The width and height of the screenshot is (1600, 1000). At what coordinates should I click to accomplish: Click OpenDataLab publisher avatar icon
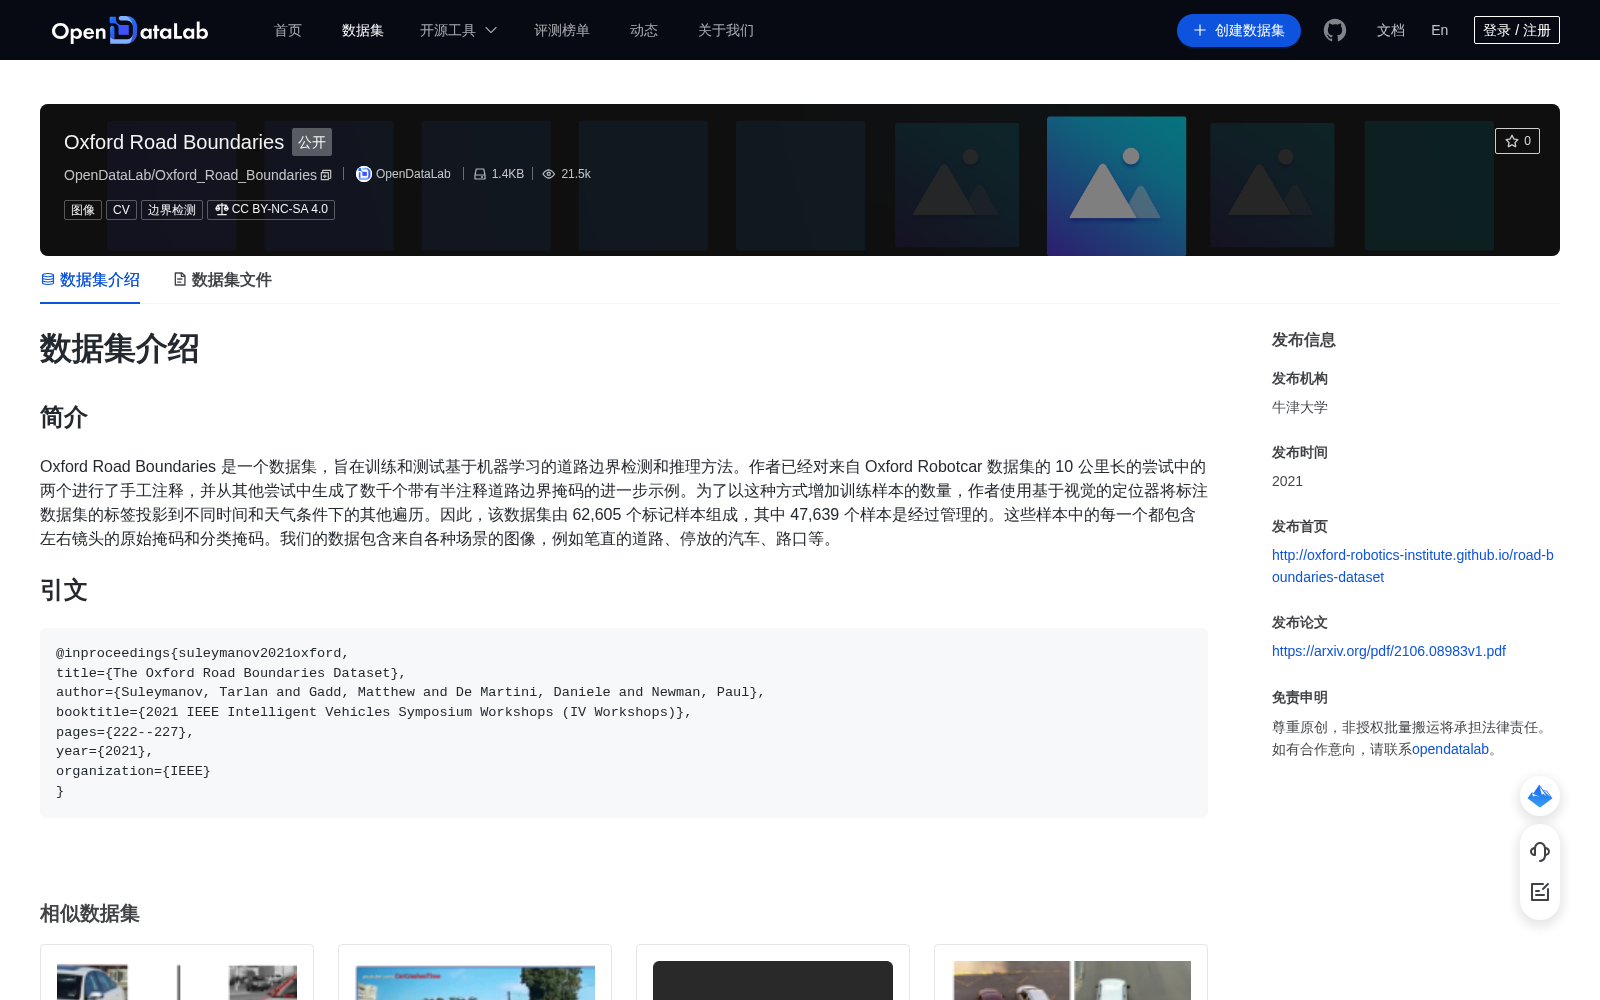364,174
